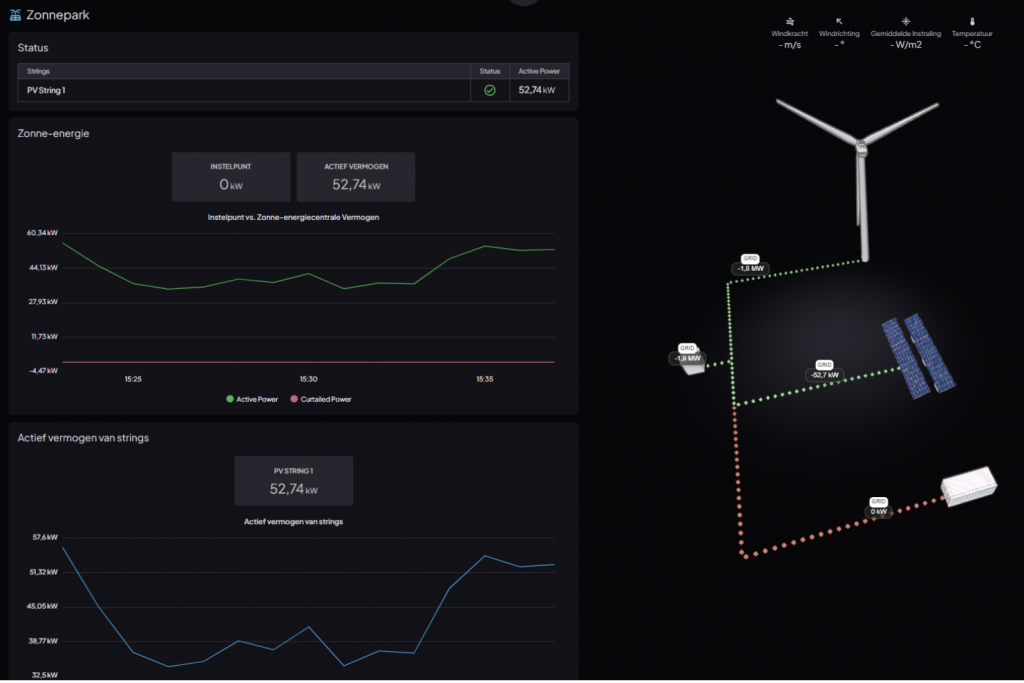Screen dimensions: 1024x683
Task: Sort by the Strings column header
Action: pyautogui.click(x=40, y=71)
